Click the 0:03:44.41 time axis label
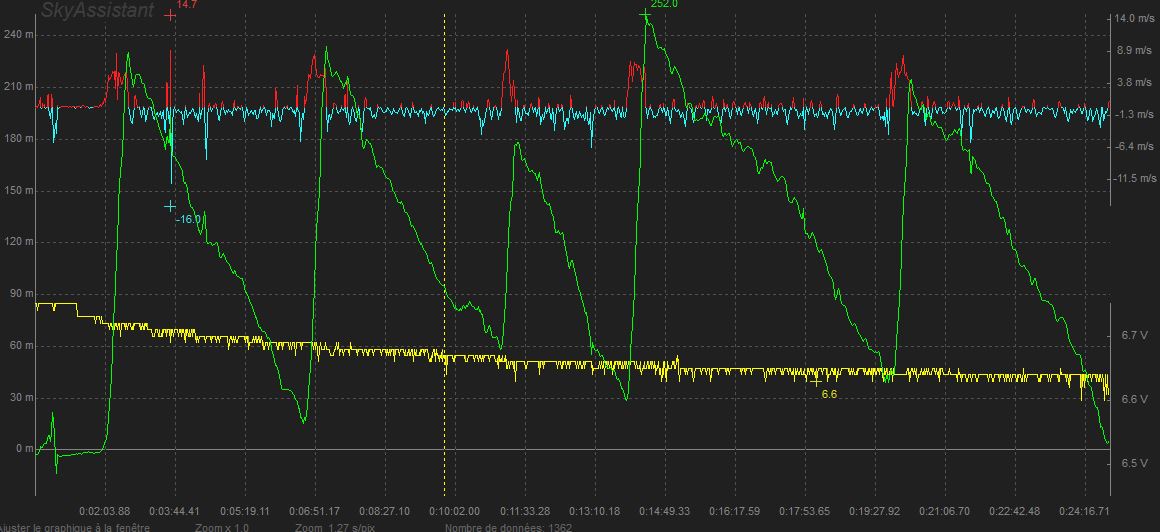The width and height of the screenshot is (1160, 532). (x=175, y=511)
